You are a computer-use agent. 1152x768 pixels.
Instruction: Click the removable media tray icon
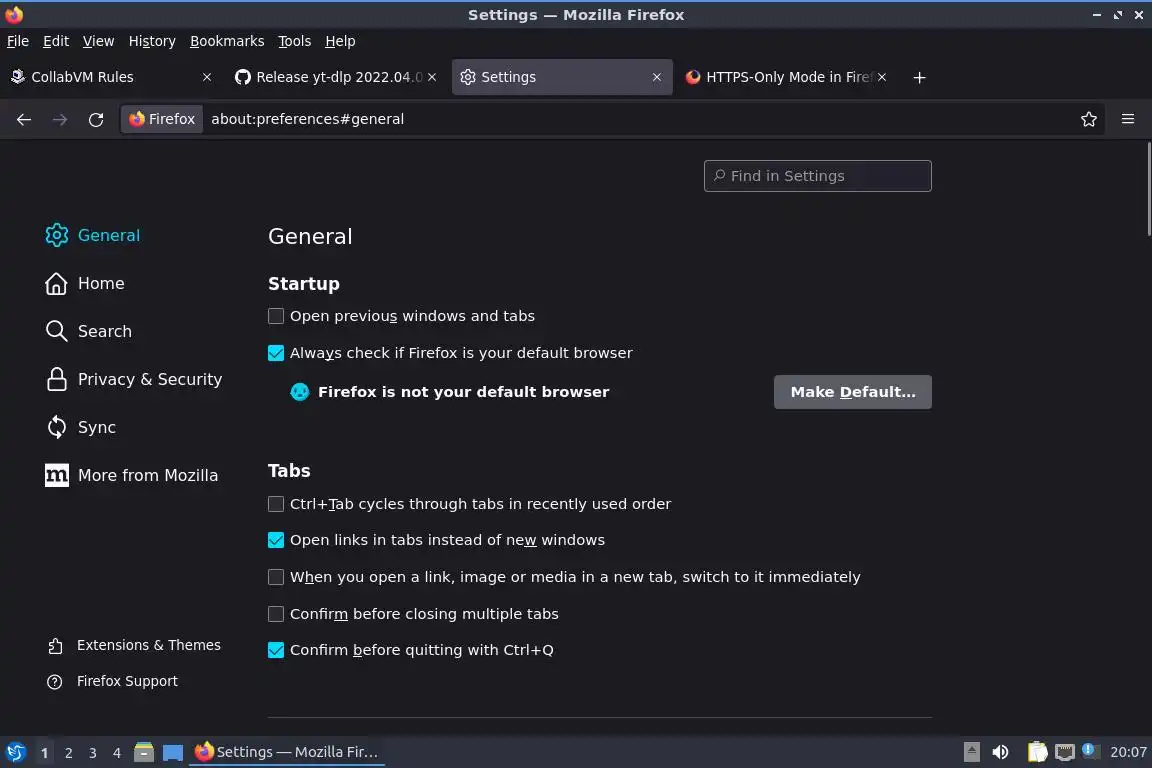pos(971,752)
